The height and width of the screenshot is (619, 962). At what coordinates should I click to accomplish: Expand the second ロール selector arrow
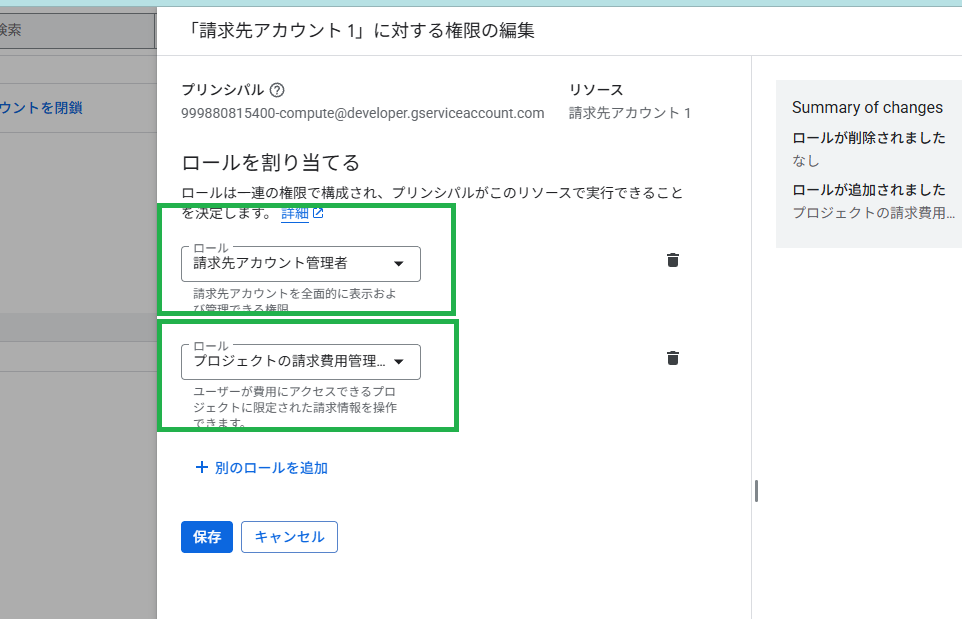[x=400, y=361]
